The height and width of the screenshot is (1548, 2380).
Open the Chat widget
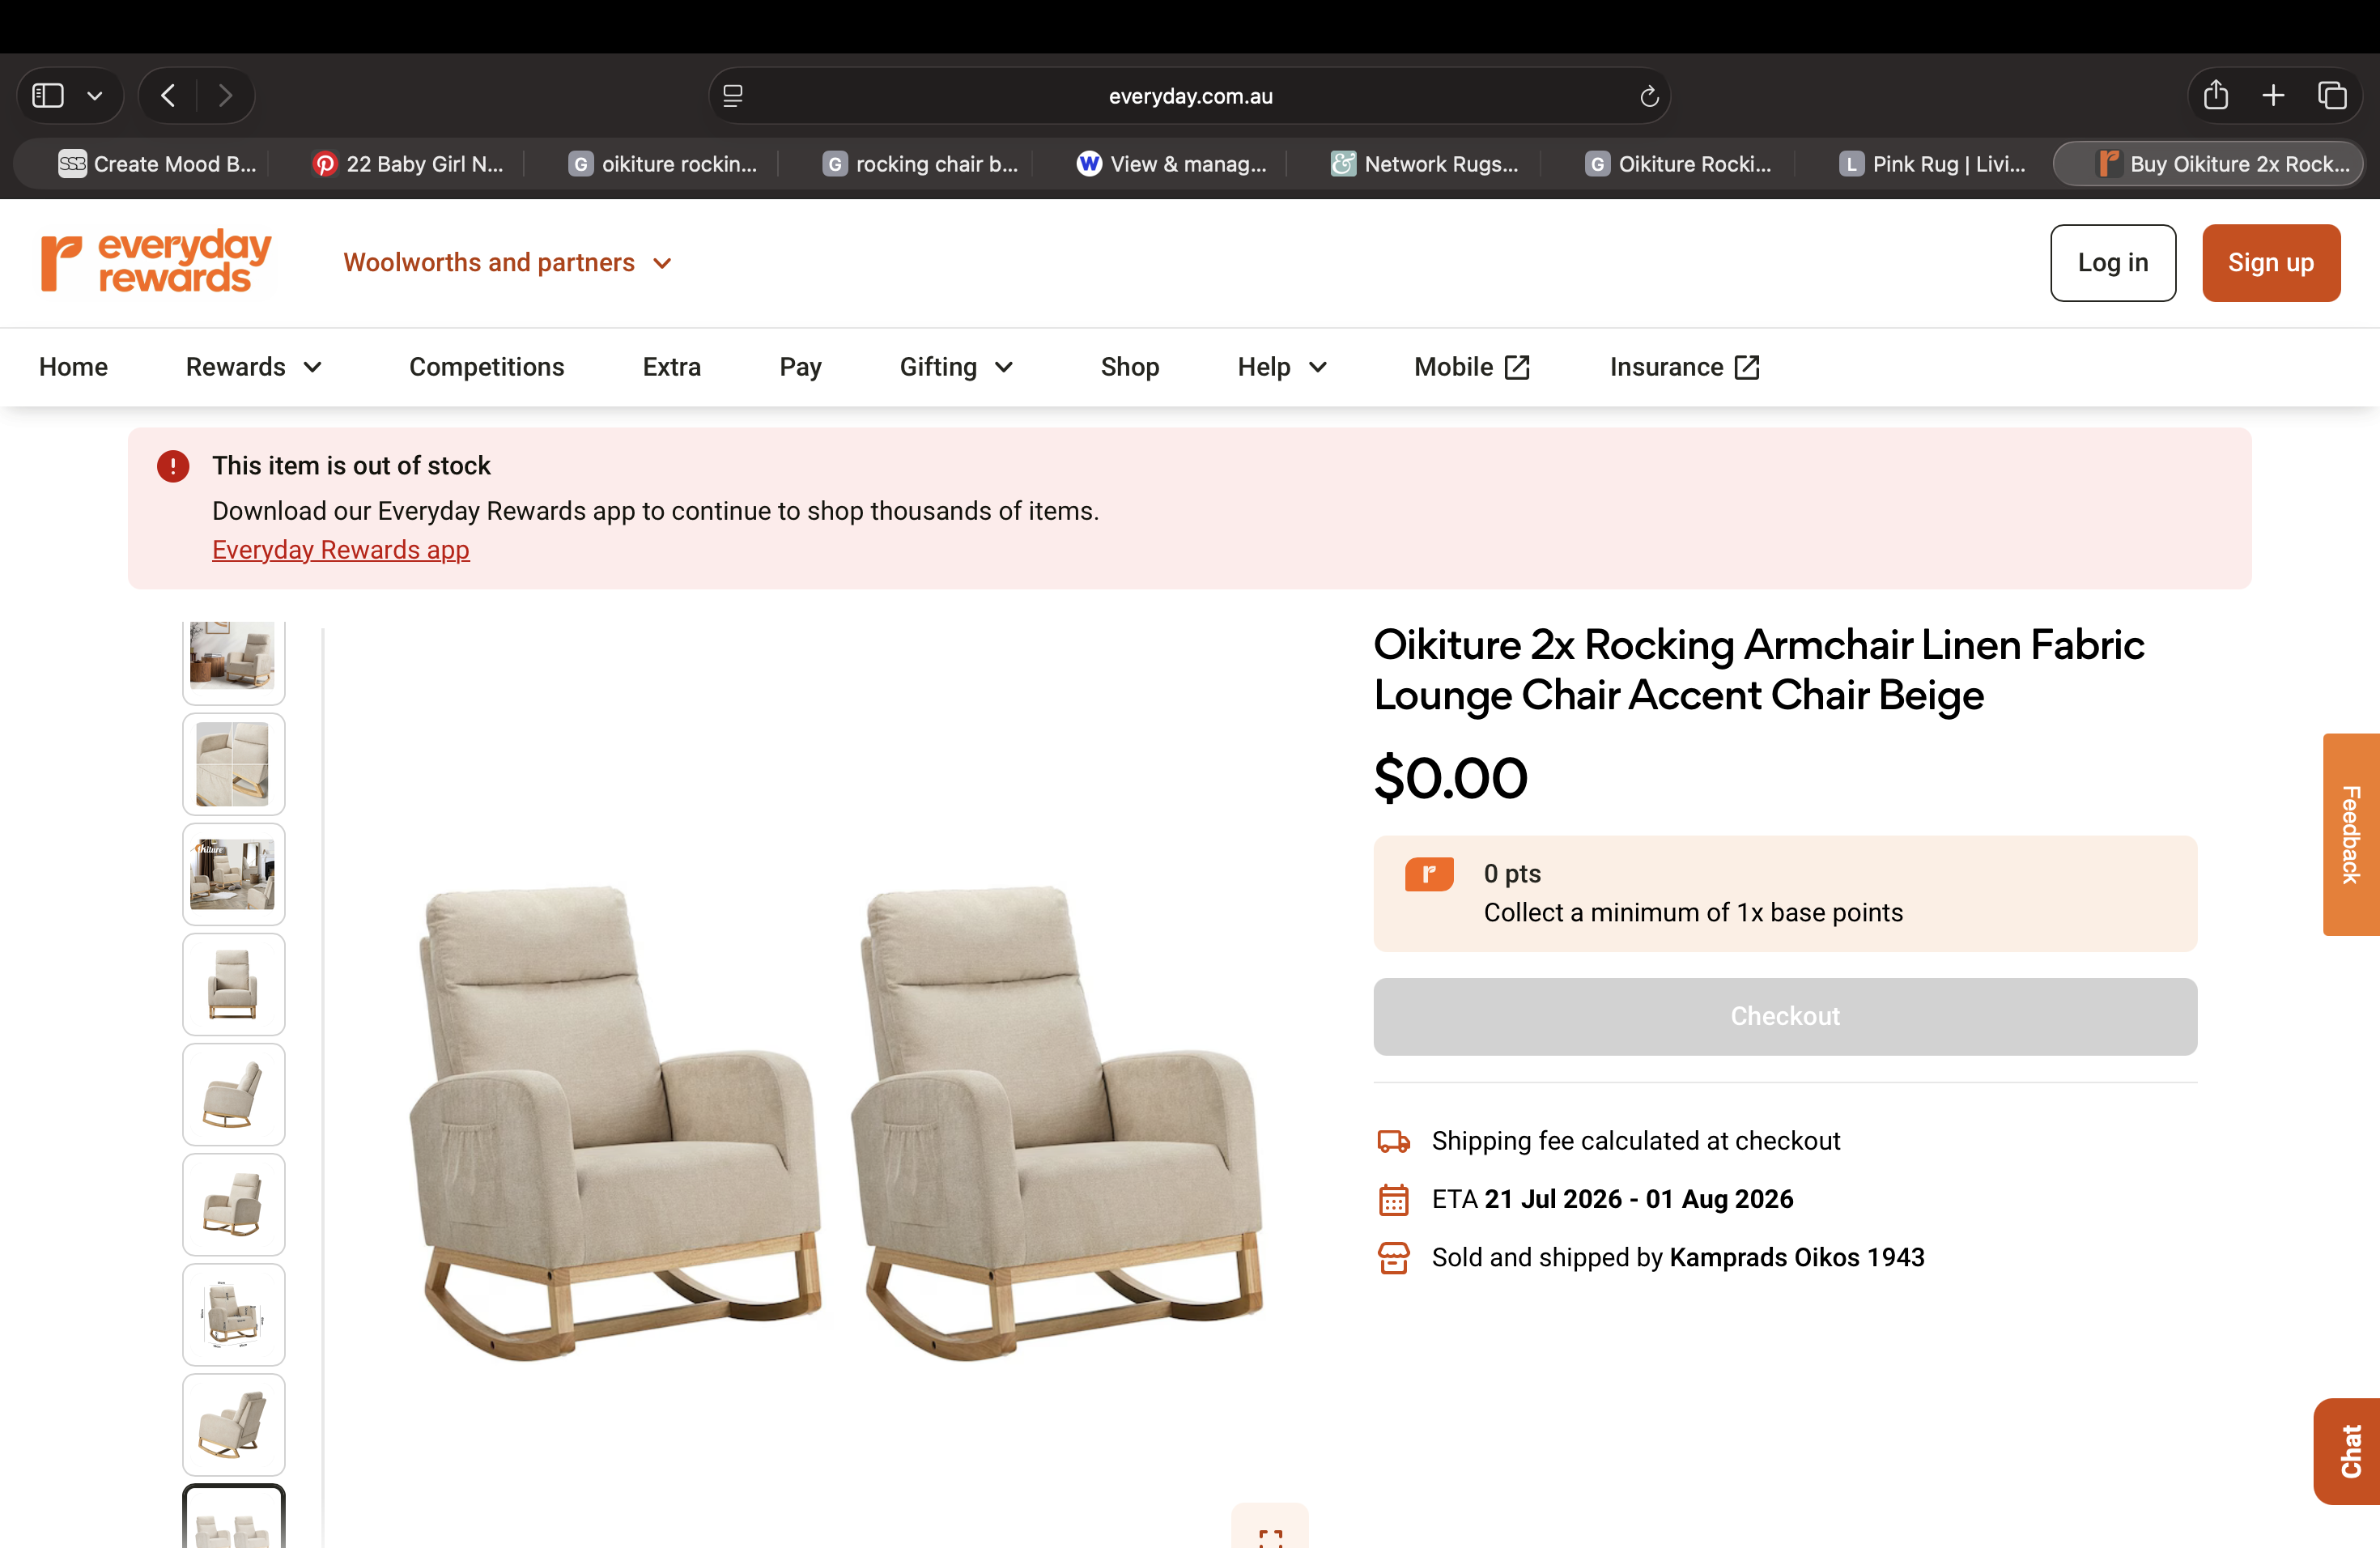pyautogui.click(x=2348, y=1451)
